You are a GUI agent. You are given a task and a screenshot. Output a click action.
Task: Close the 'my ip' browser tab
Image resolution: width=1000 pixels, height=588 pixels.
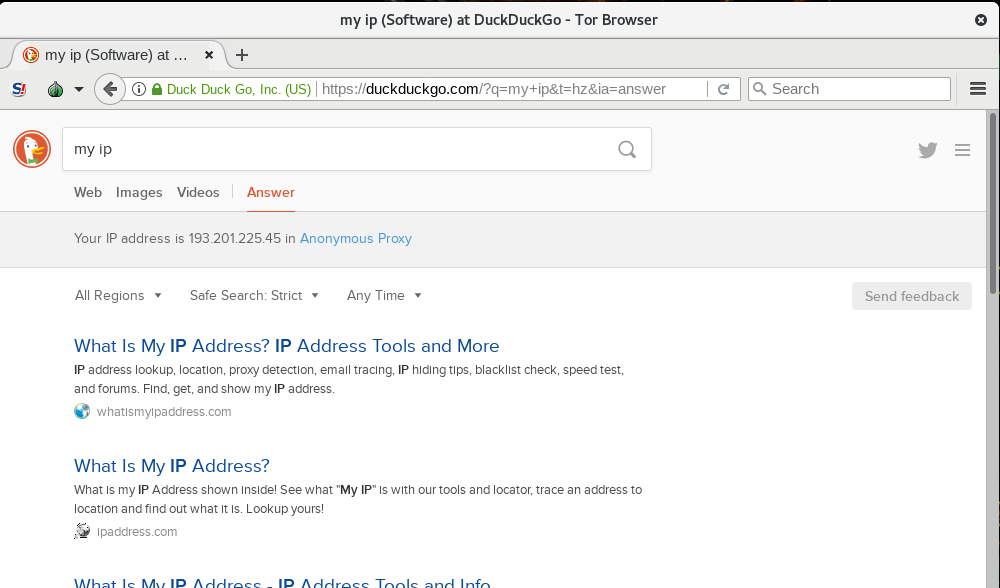pyautogui.click(x=209, y=55)
